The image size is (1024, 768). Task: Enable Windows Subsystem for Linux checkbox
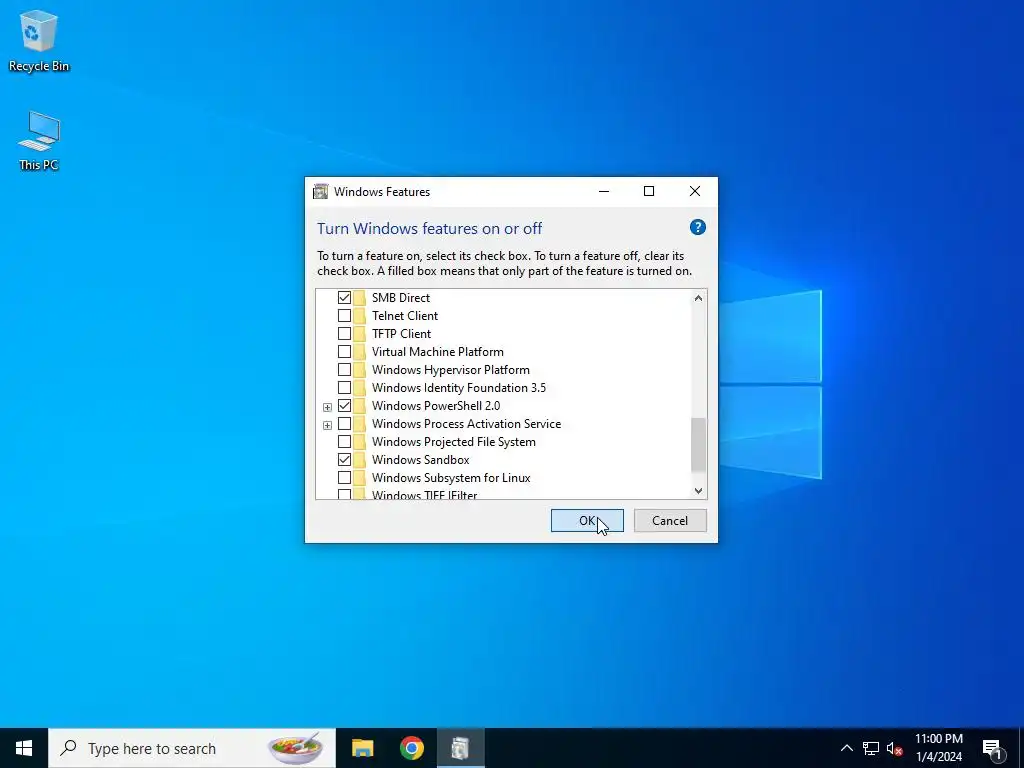coord(344,478)
